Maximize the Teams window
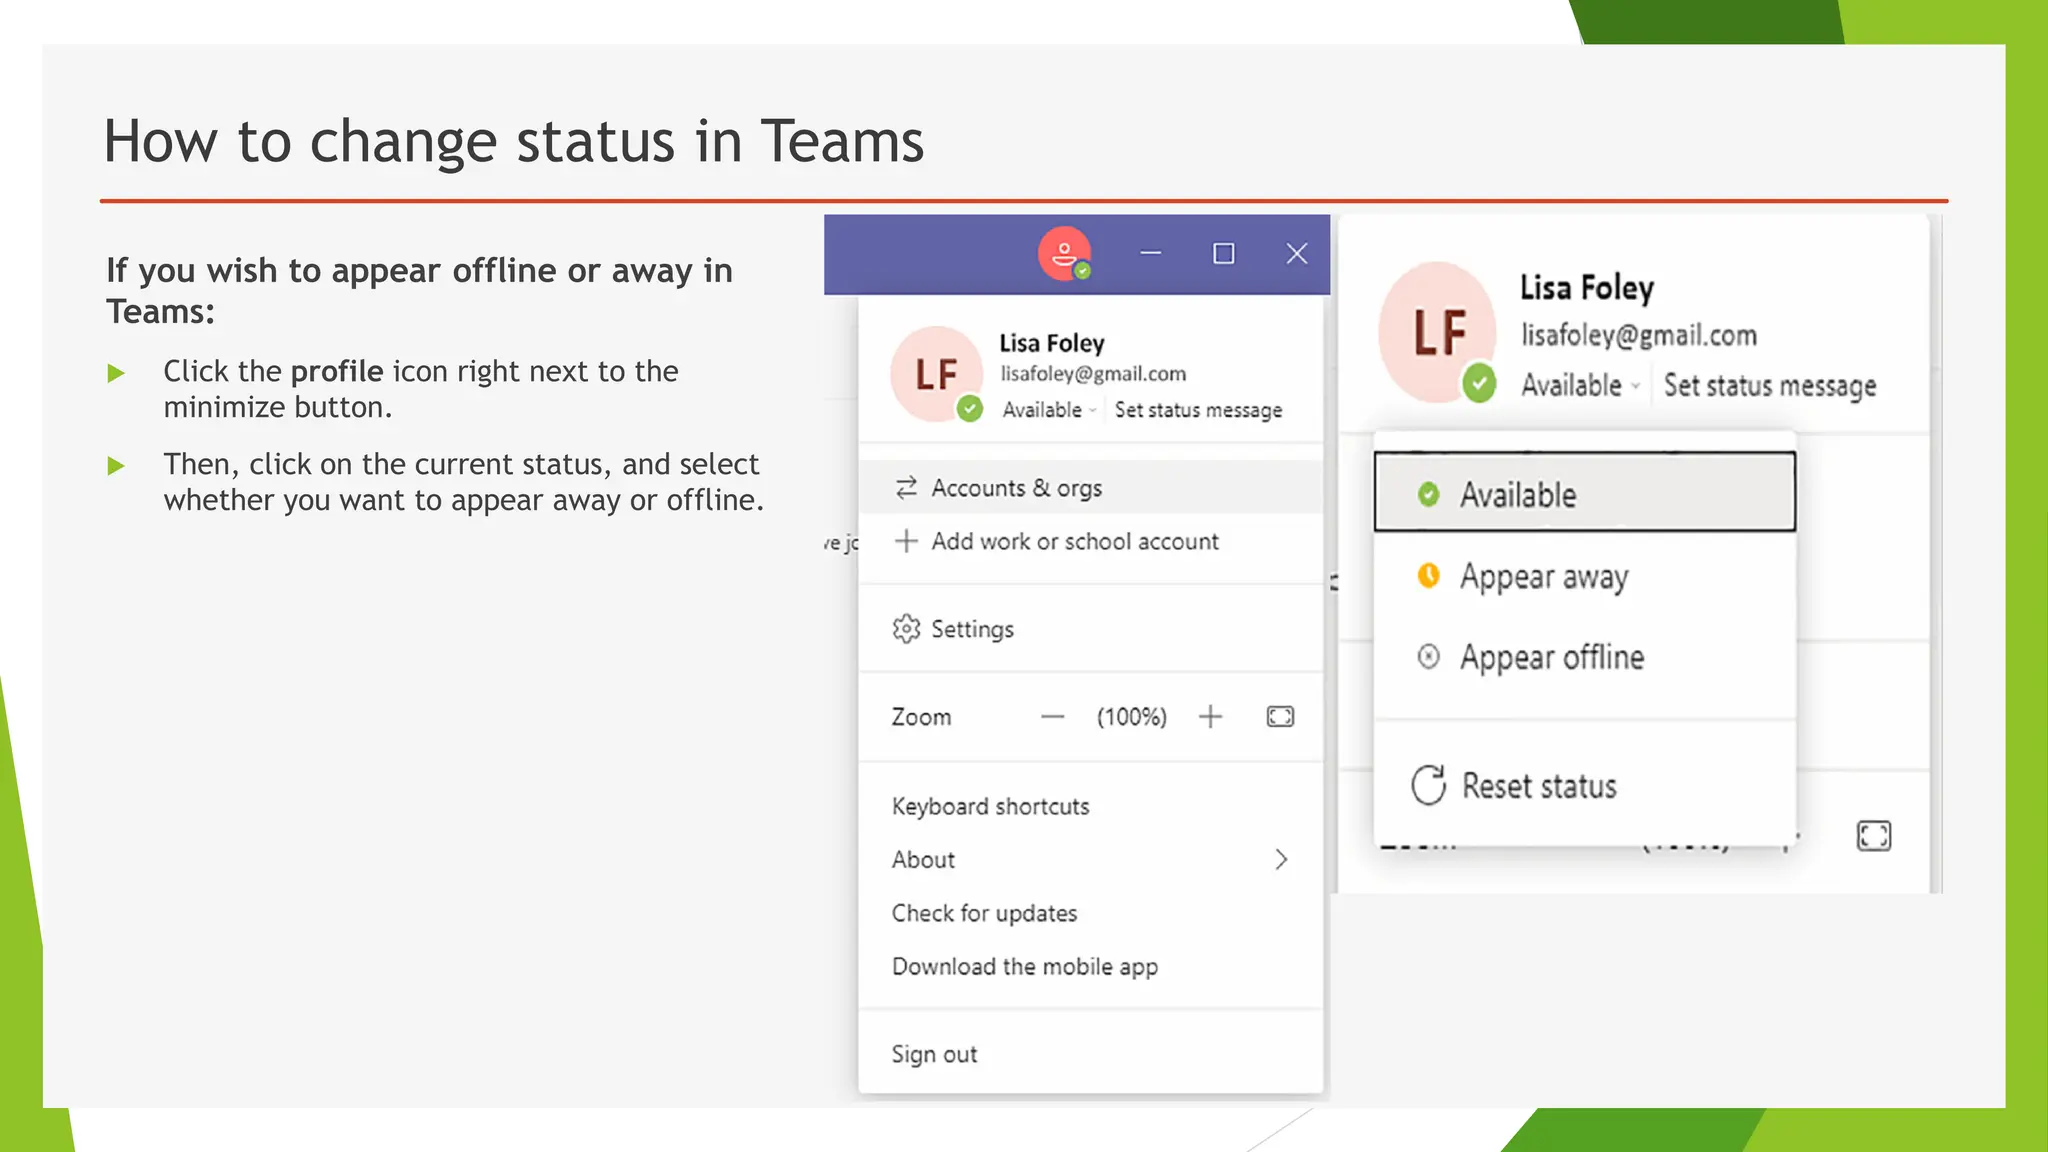Image resolution: width=2048 pixels, height=1152 pixels. click(x=1223, y=254)
